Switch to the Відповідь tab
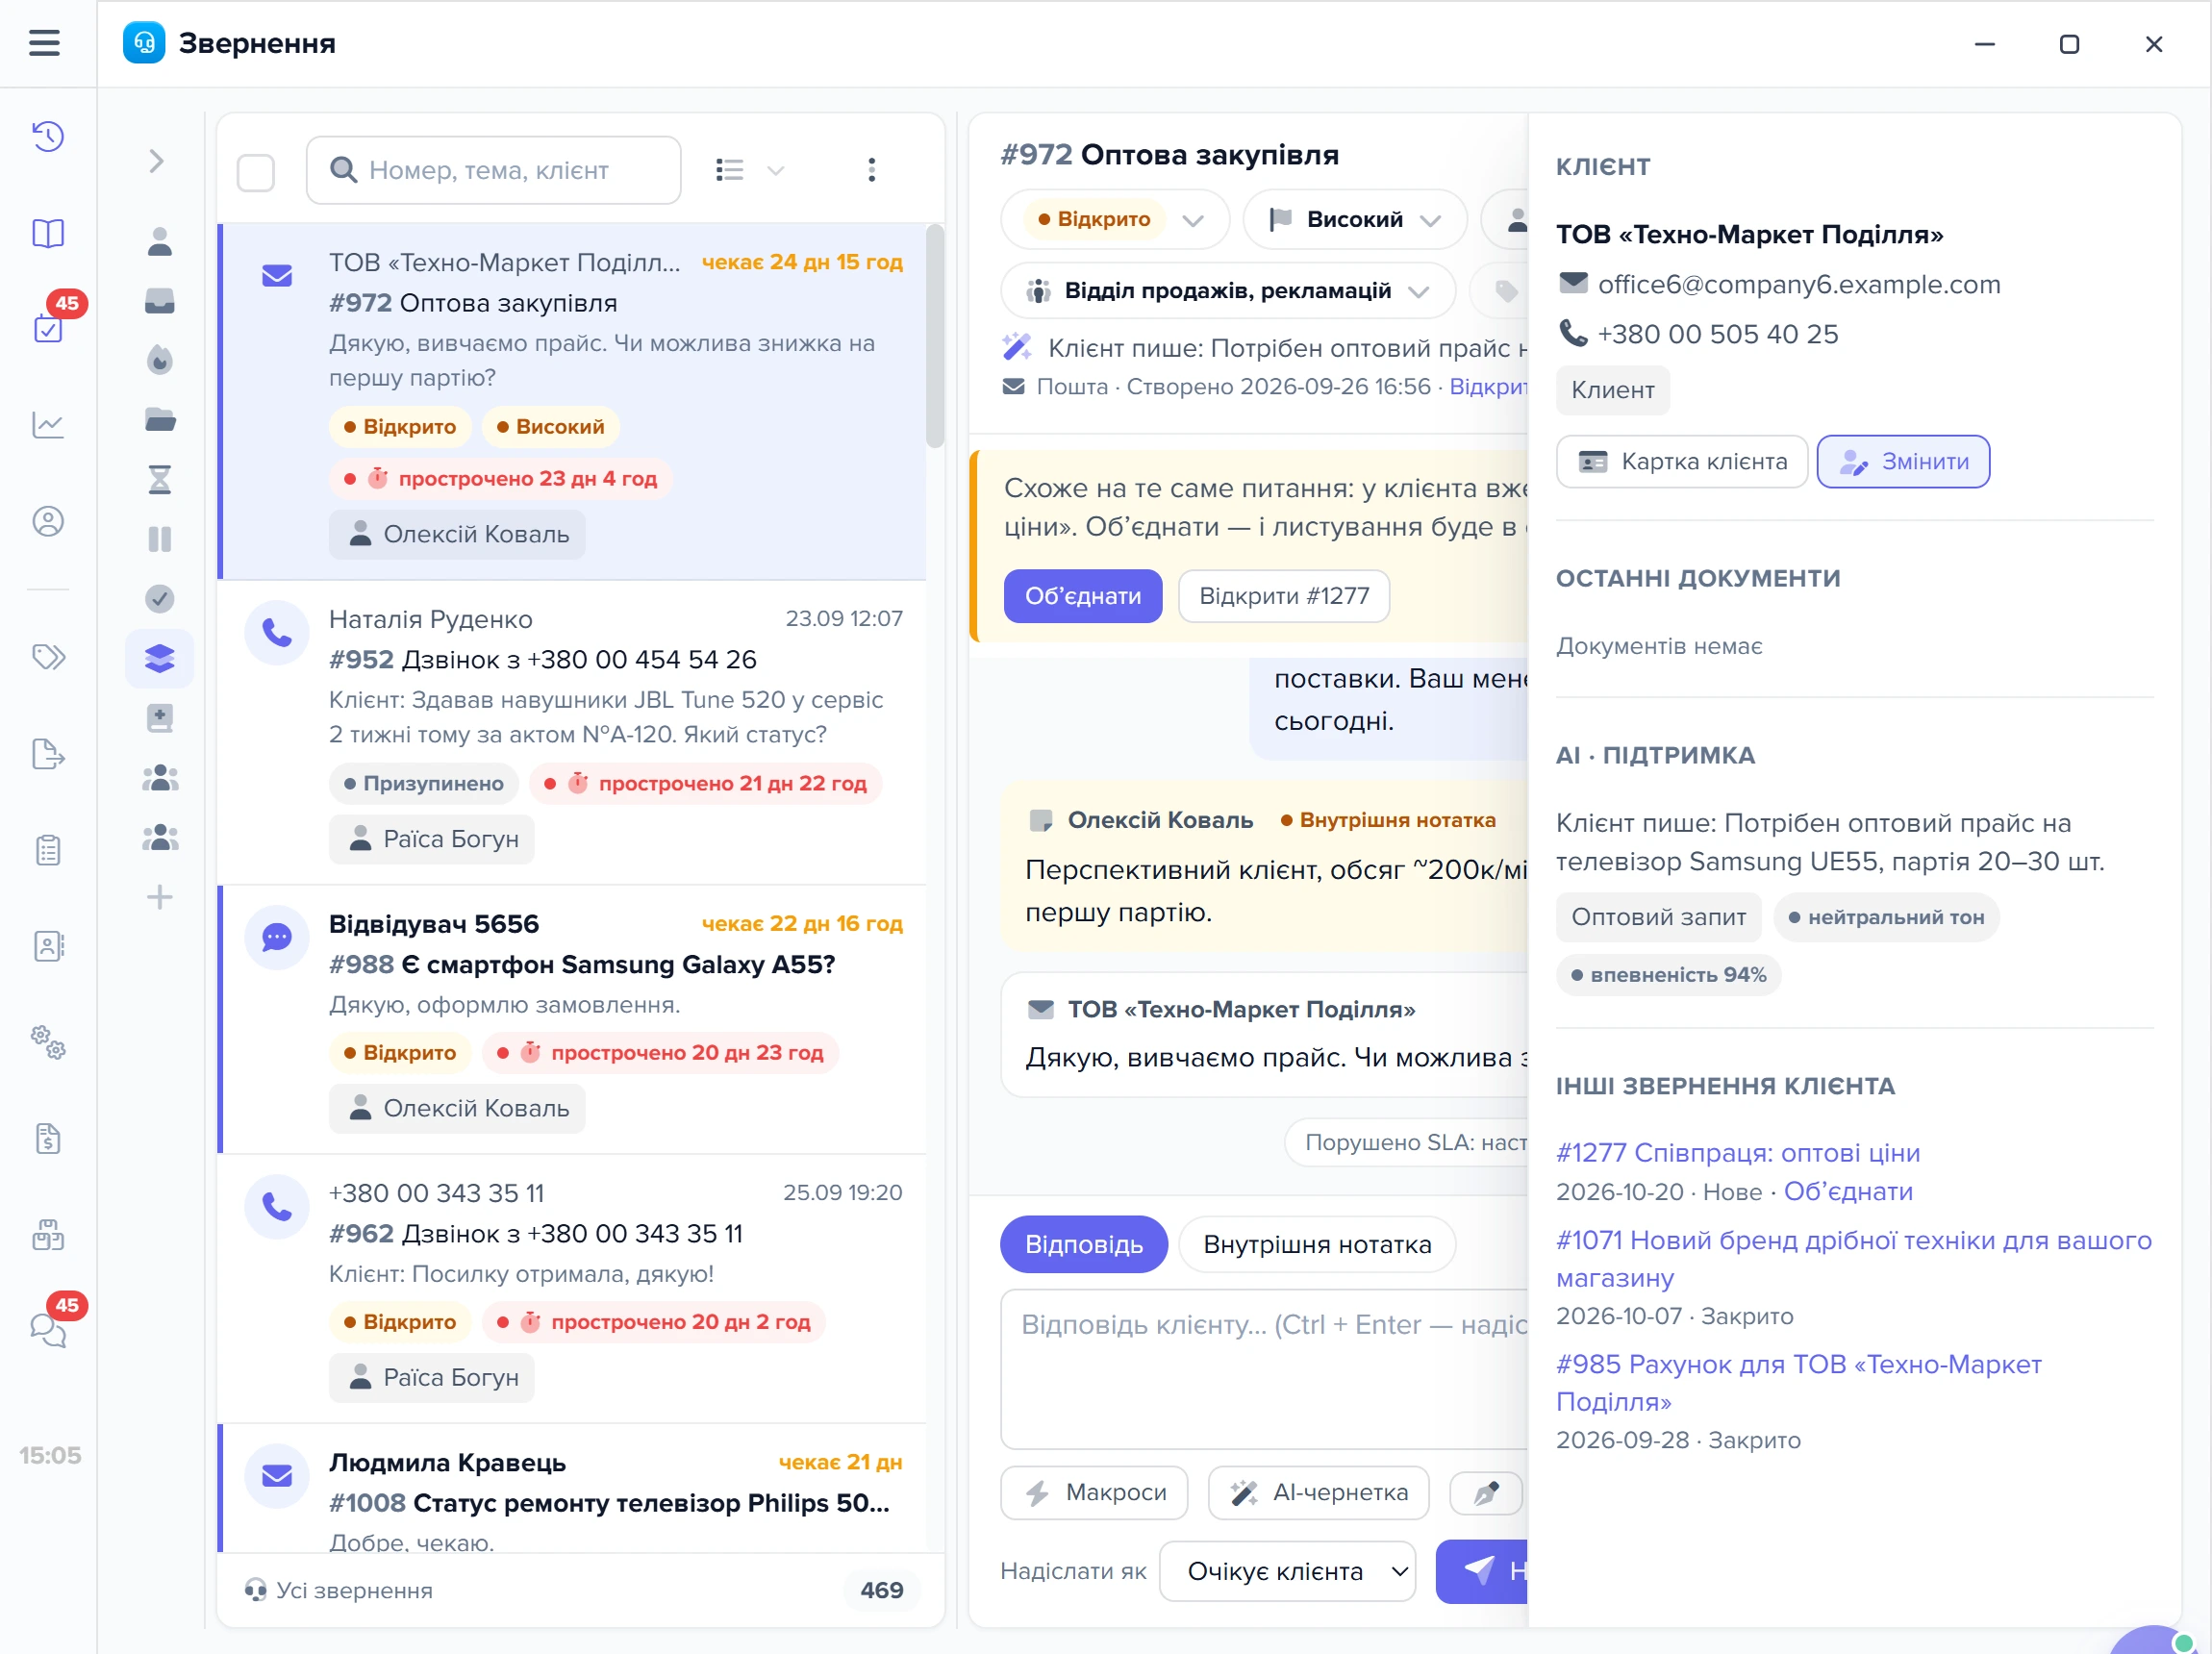 [x=1084, y=1245]
